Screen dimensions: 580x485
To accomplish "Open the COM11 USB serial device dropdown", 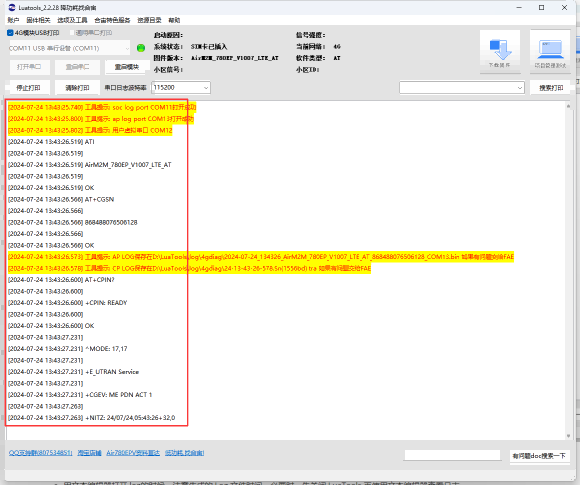I will click(x=69, y=48).
